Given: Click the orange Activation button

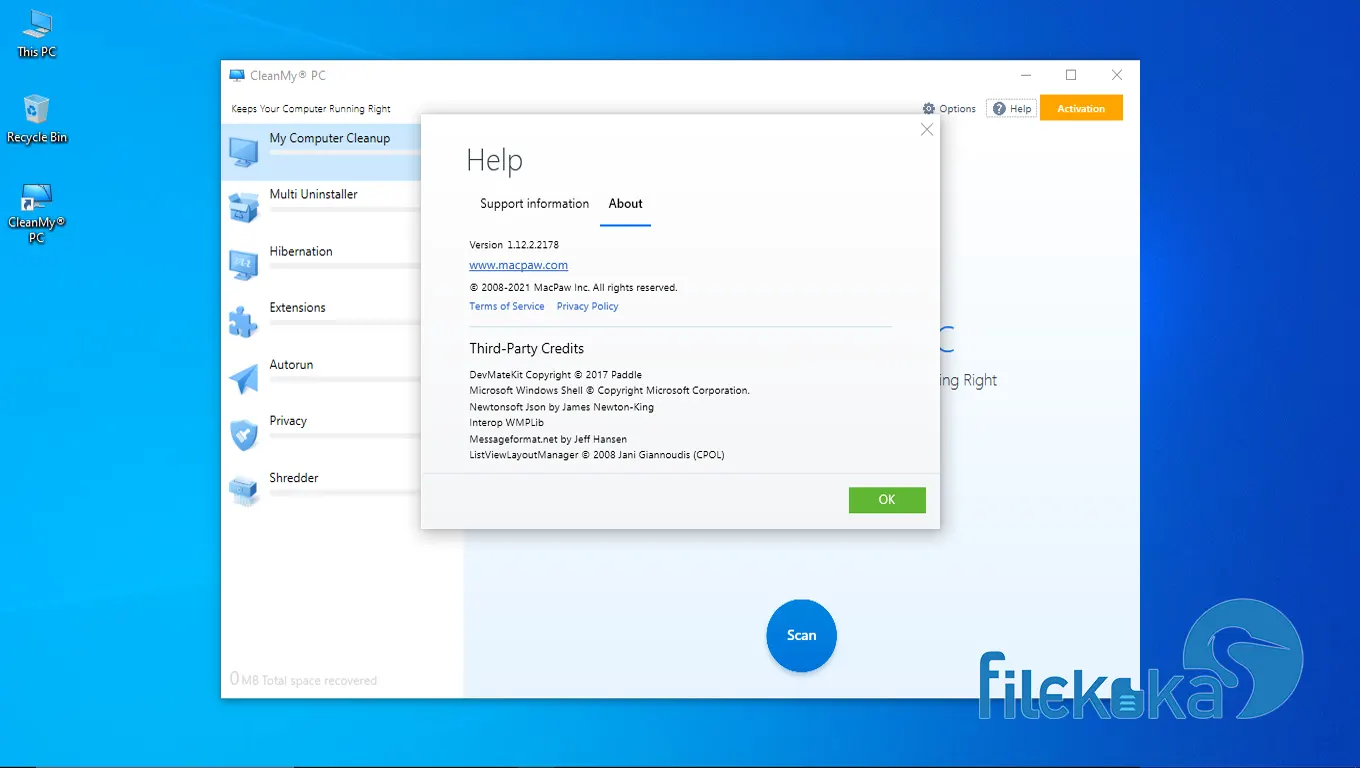Looking at the screenshot, I should point(1081,108).
